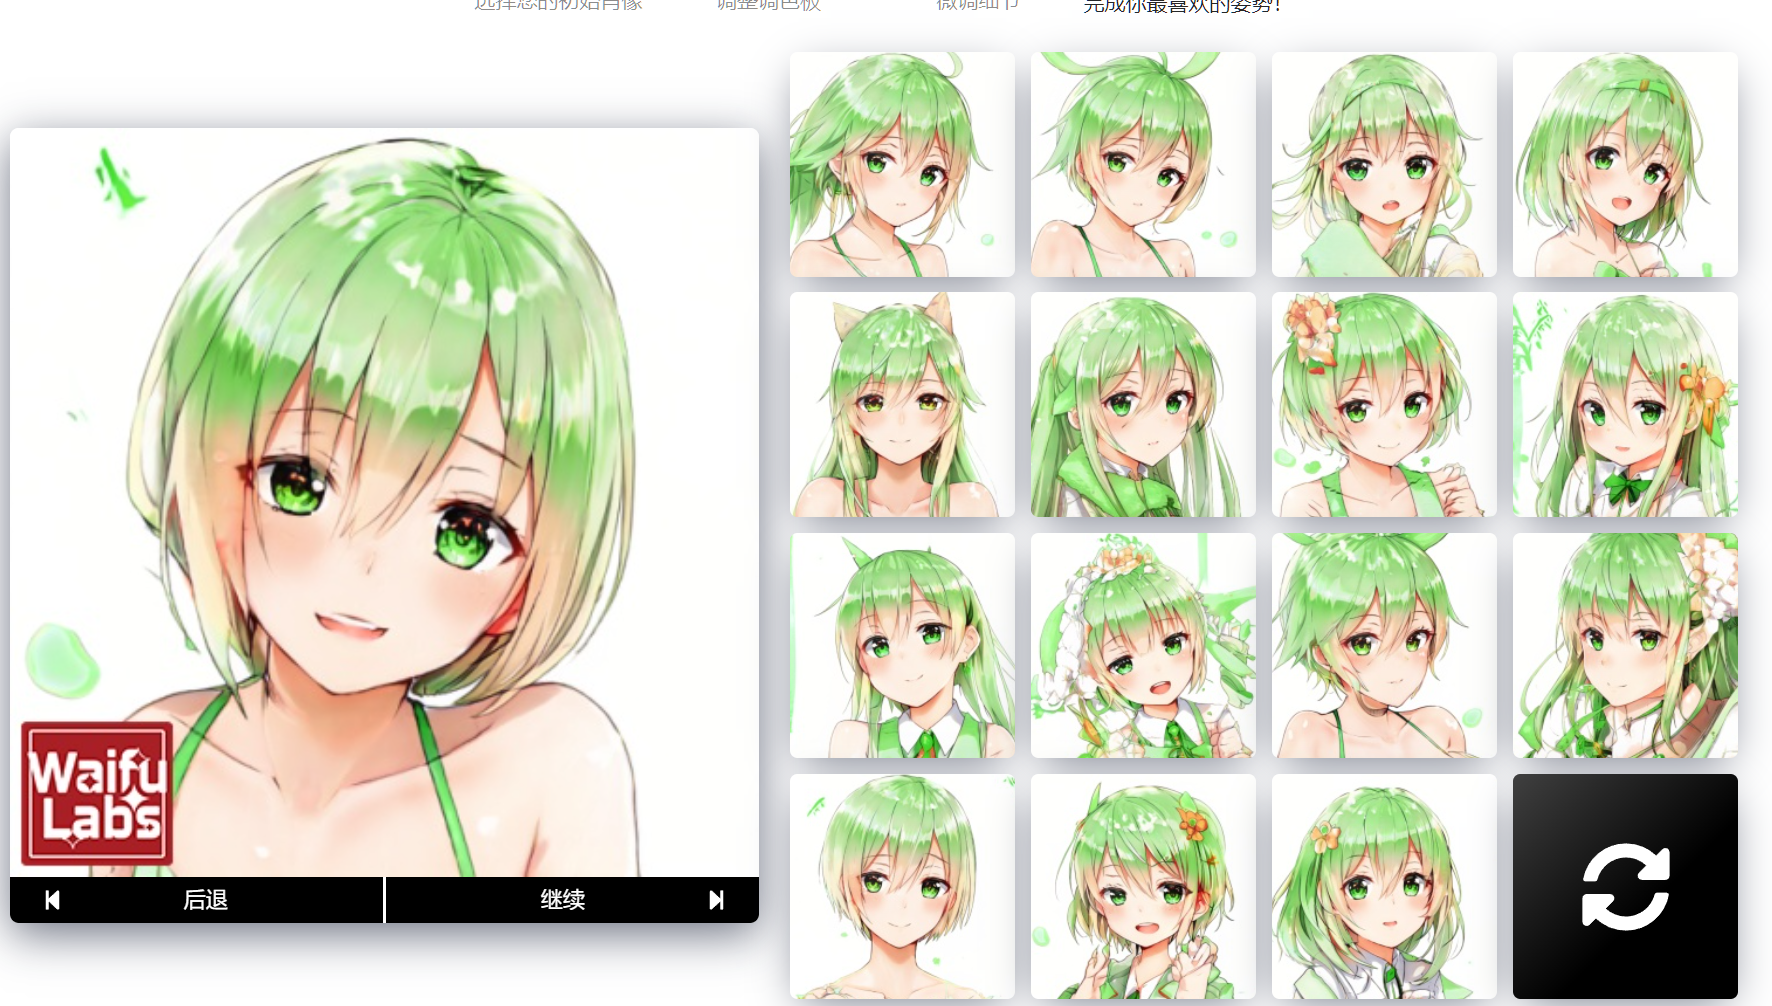This screenshot has width=1772, height=1006.
Task: Select the cat-eared girl portrait thumbnail
Action: click(x=902, y=404)
